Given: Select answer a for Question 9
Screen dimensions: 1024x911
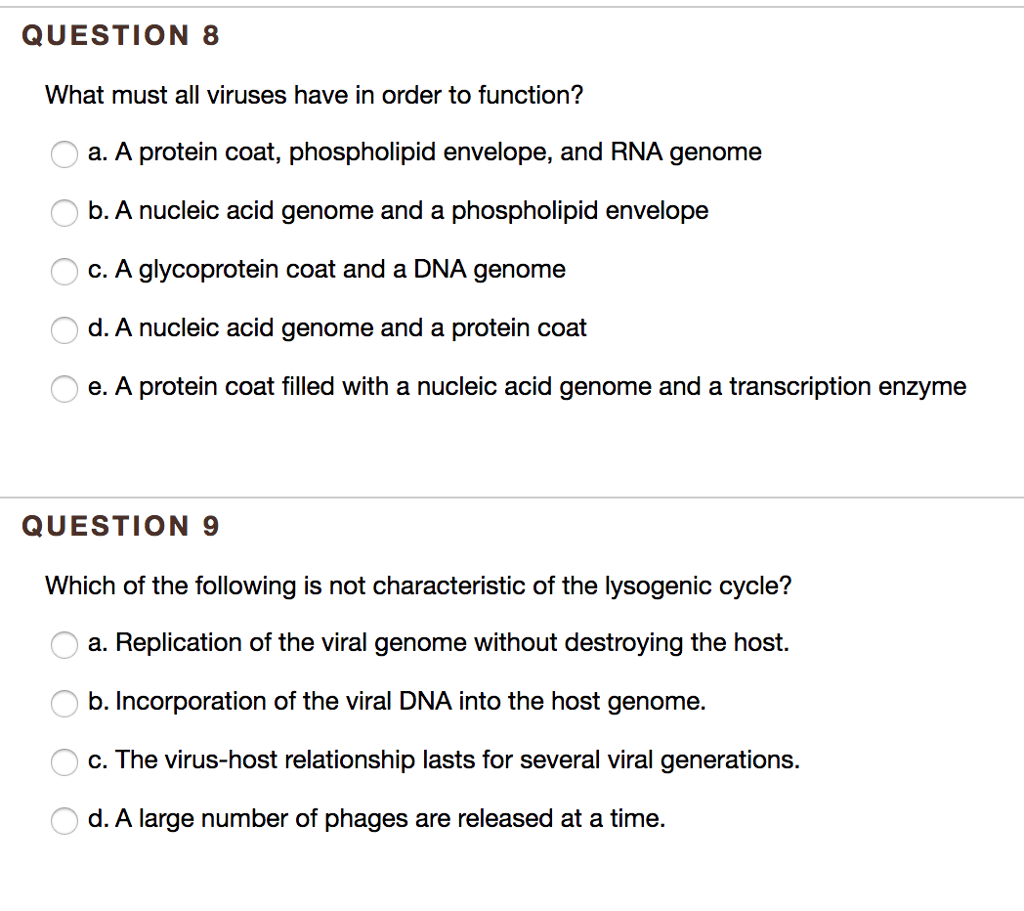Looking at the screenshot, I should (x=64, y=645).
